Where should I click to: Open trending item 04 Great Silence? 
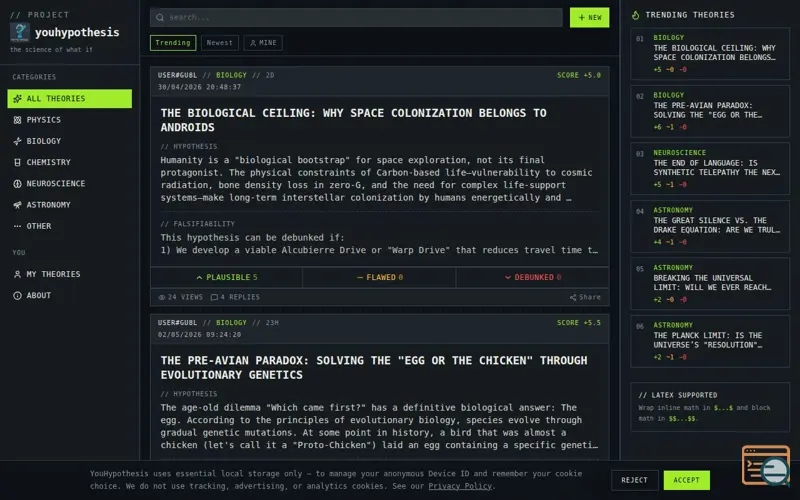[x=710, y=226]
